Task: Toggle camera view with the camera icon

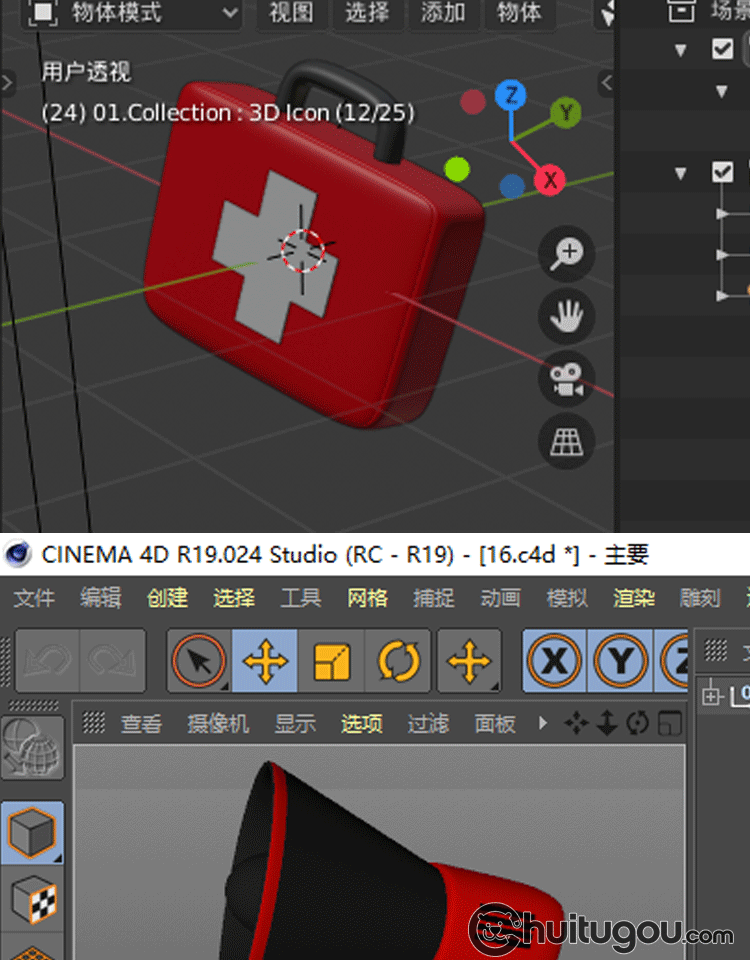Action: pyautogui.click(x=567, y=380)
